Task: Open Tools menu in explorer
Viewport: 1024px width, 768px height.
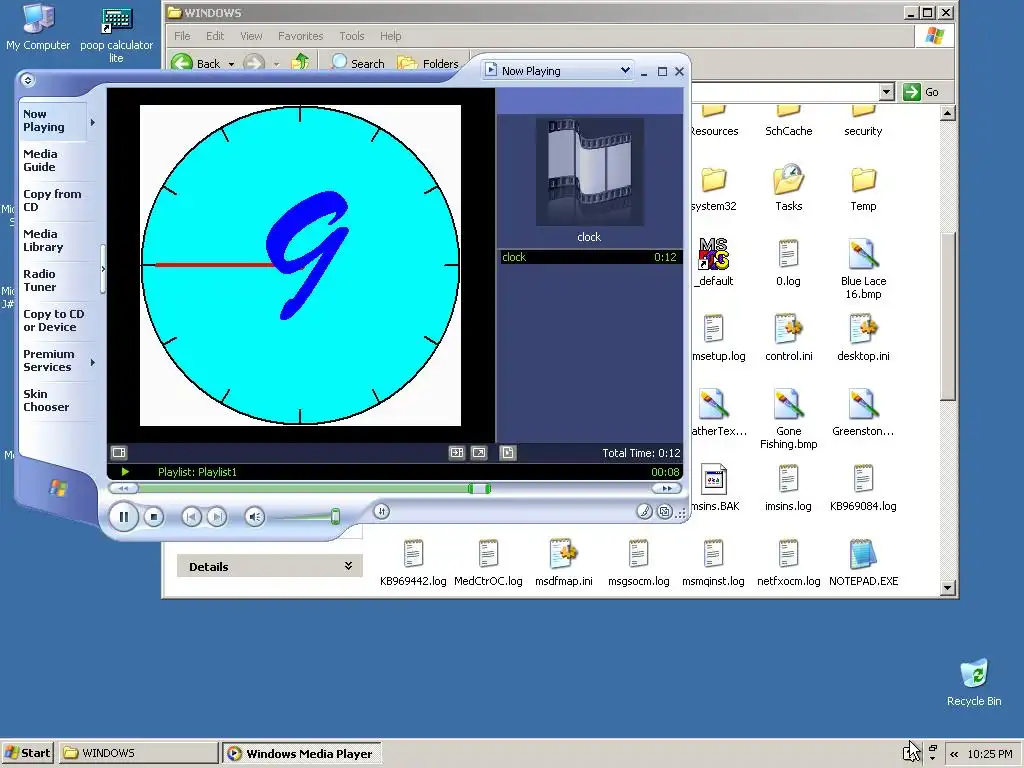Action: coord(351,36)
